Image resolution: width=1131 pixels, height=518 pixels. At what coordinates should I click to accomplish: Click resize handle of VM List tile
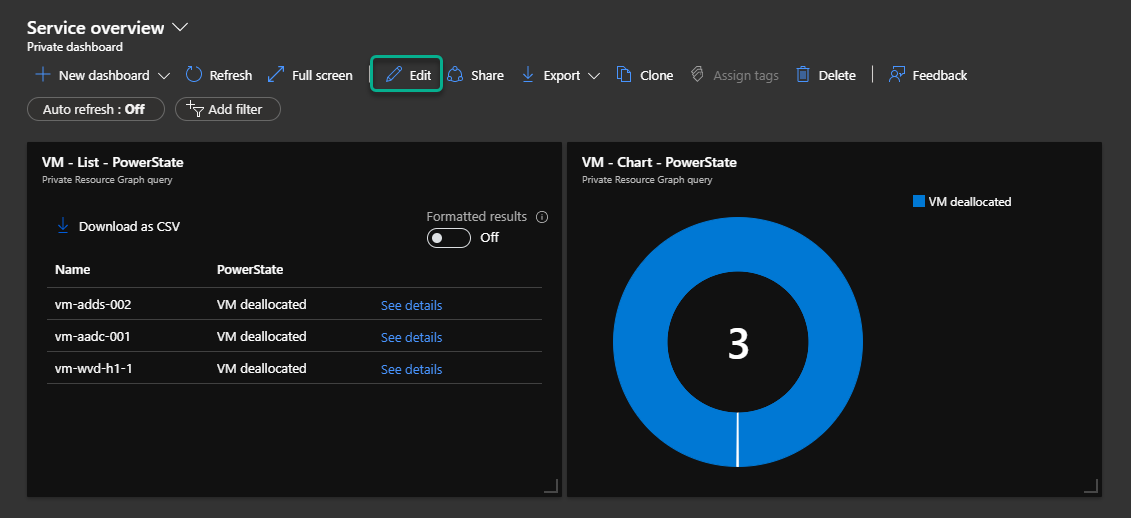tap(551, 486)
